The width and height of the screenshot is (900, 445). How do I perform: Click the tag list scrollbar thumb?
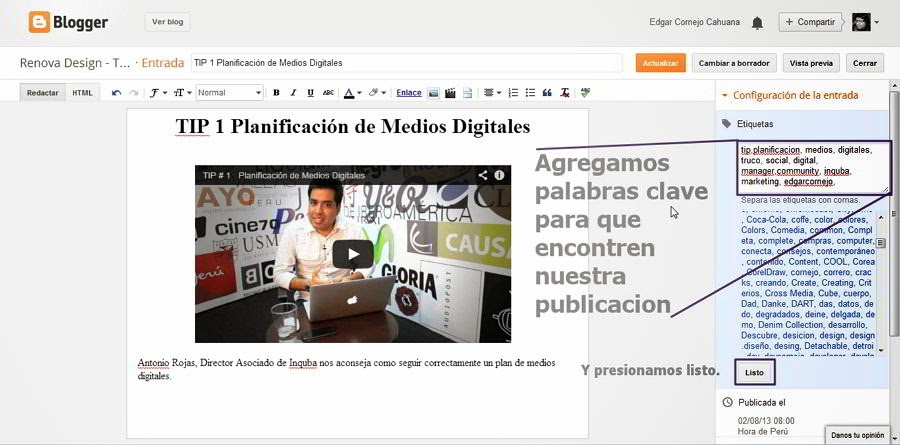tap(881, 243)
